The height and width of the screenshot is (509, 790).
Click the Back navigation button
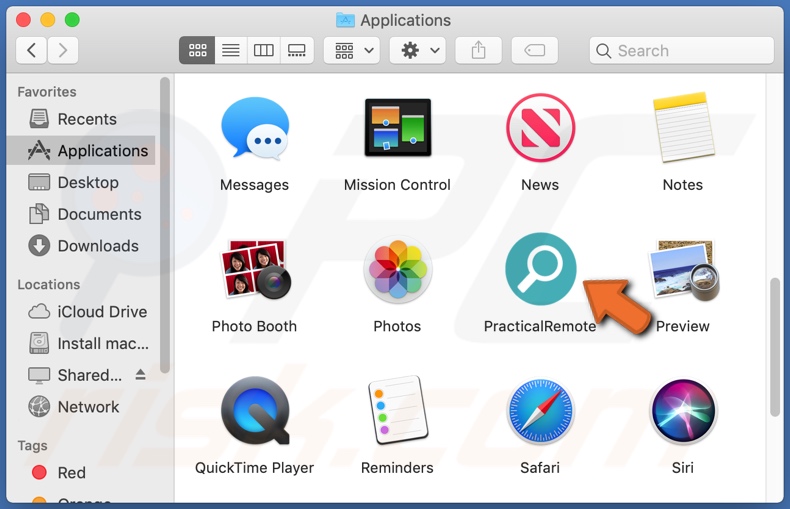point(32,50)
